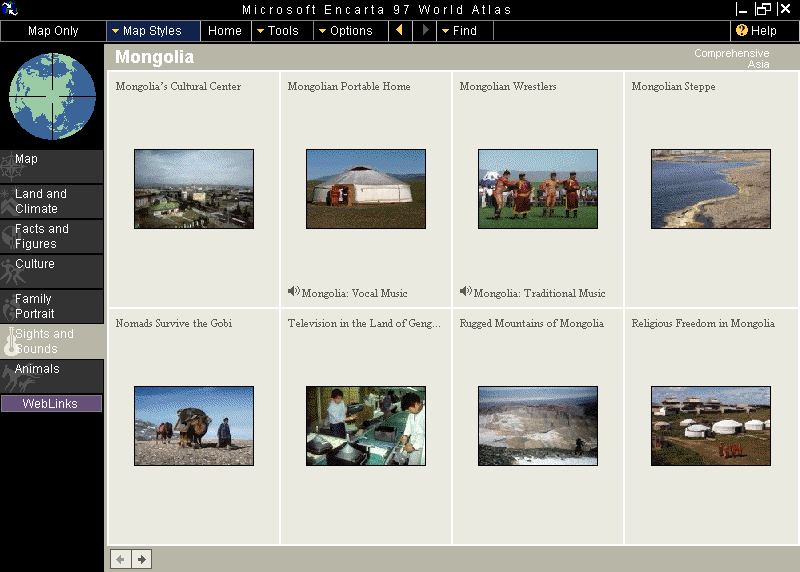This screenshot has height=572, width=800.
Task: Toggle the Map Only view
Action: pyautogui.click(x=53, y=31)
